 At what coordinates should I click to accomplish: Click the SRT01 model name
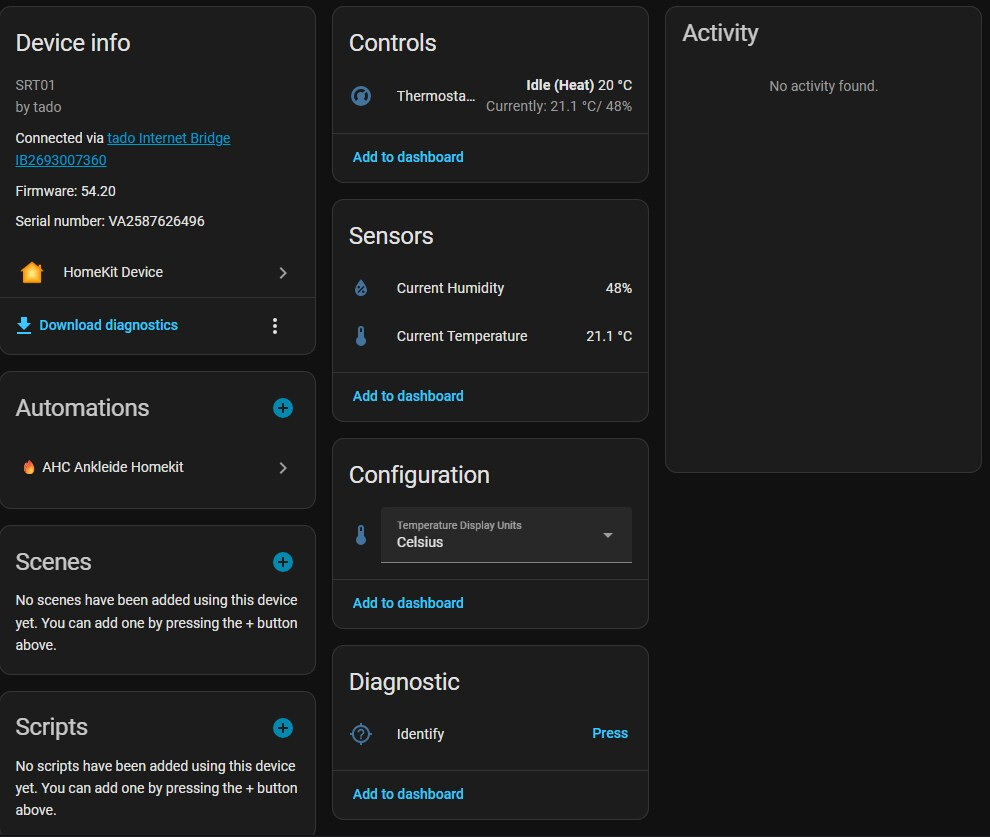(x=35, y=85)
